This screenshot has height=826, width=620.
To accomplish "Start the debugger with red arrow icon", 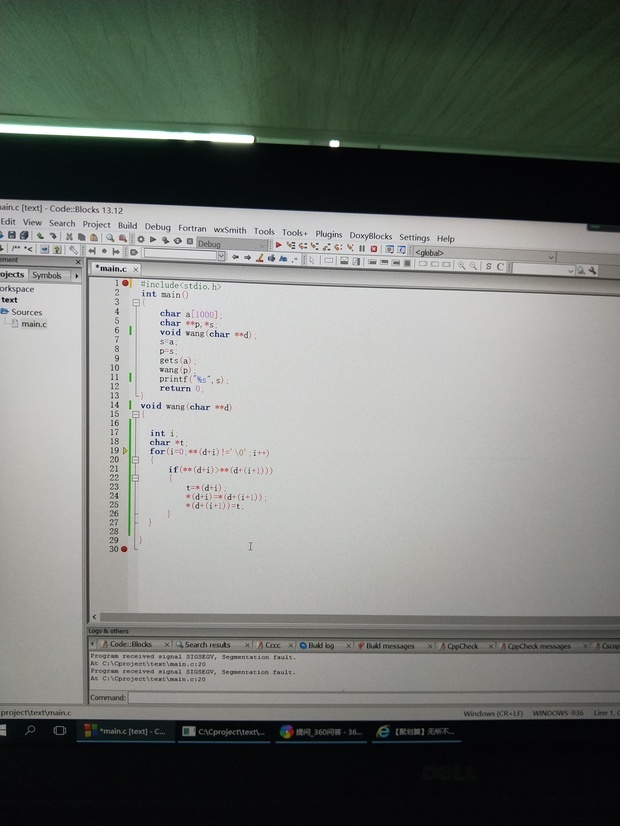I will (x=279, y=245).
